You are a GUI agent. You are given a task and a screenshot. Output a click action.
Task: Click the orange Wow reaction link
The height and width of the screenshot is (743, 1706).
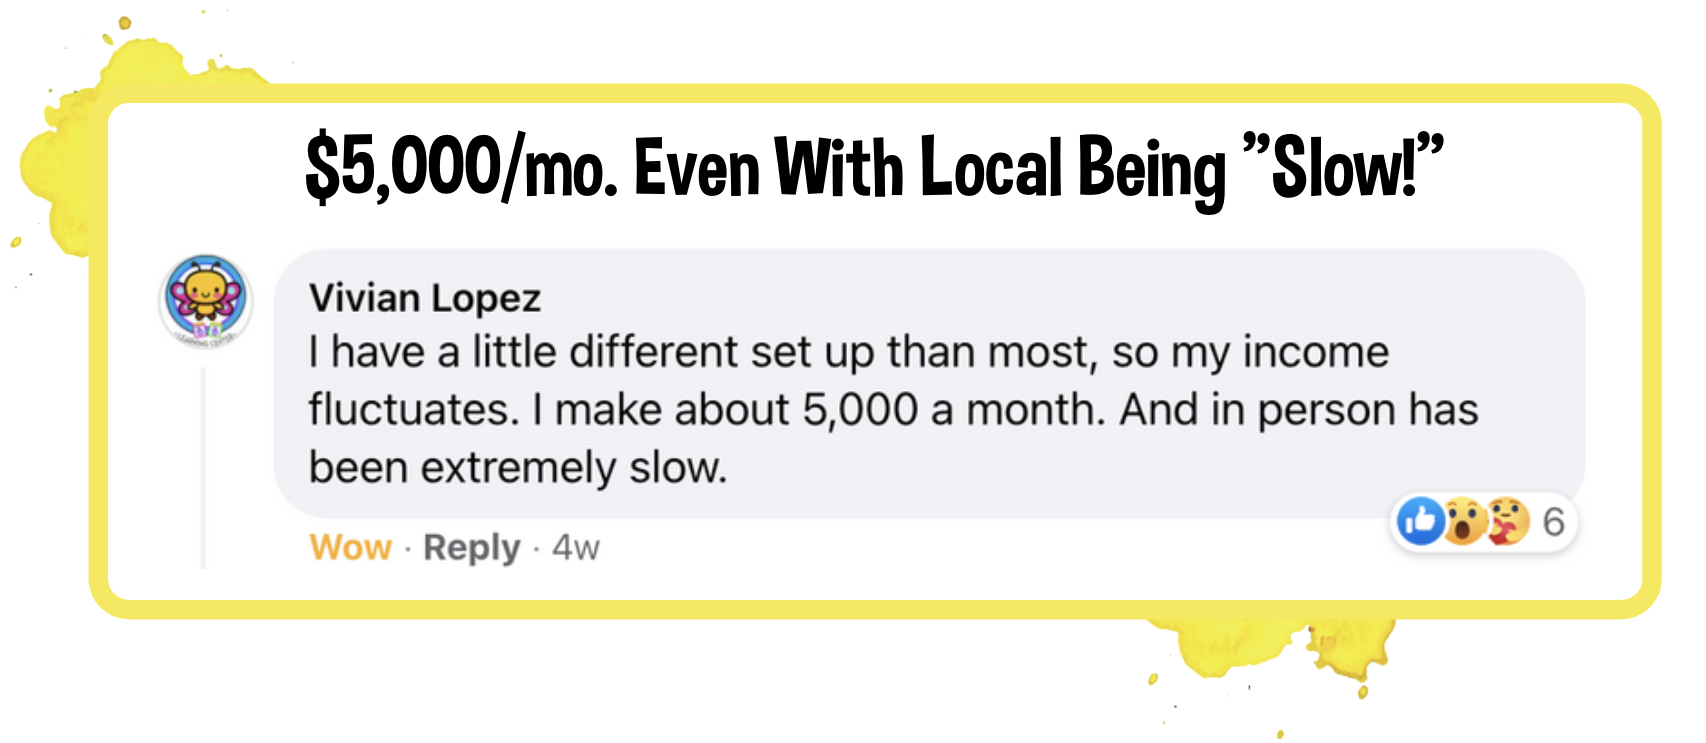tap(351, 547)
